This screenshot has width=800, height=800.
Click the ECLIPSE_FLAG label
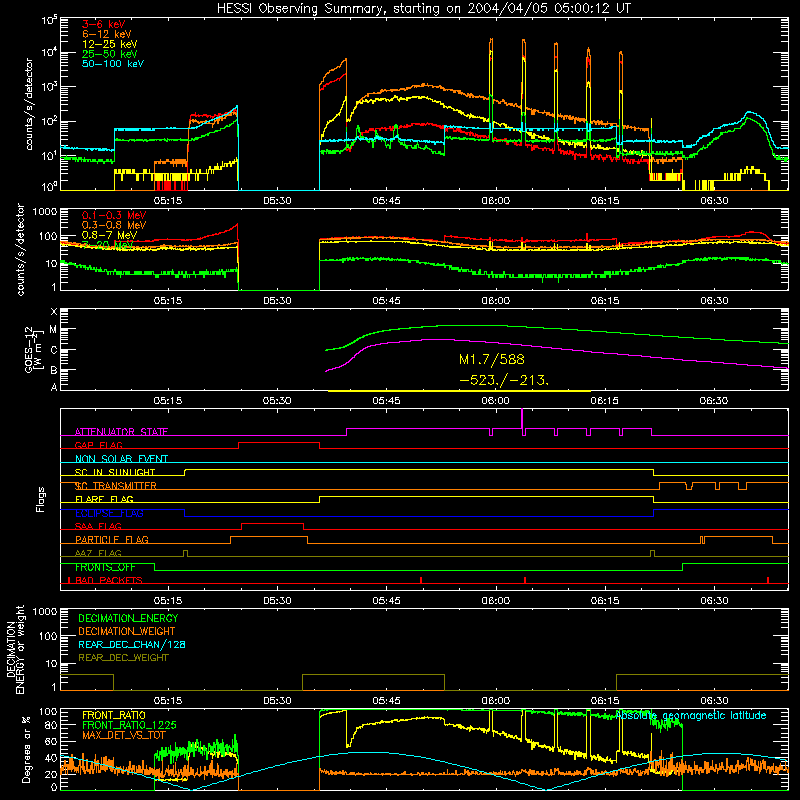tap(109, 513)
